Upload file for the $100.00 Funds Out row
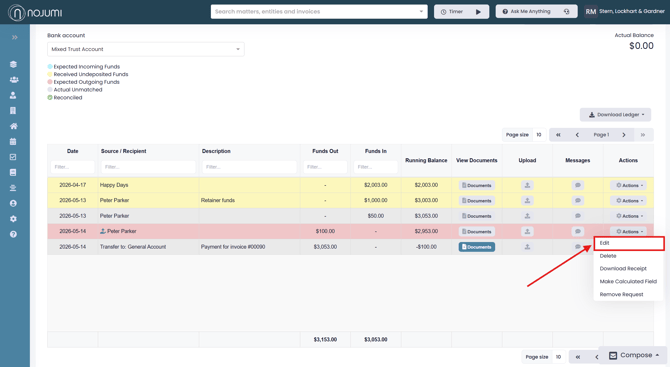The height and width of the screenshot is (367, 670). 527,232
